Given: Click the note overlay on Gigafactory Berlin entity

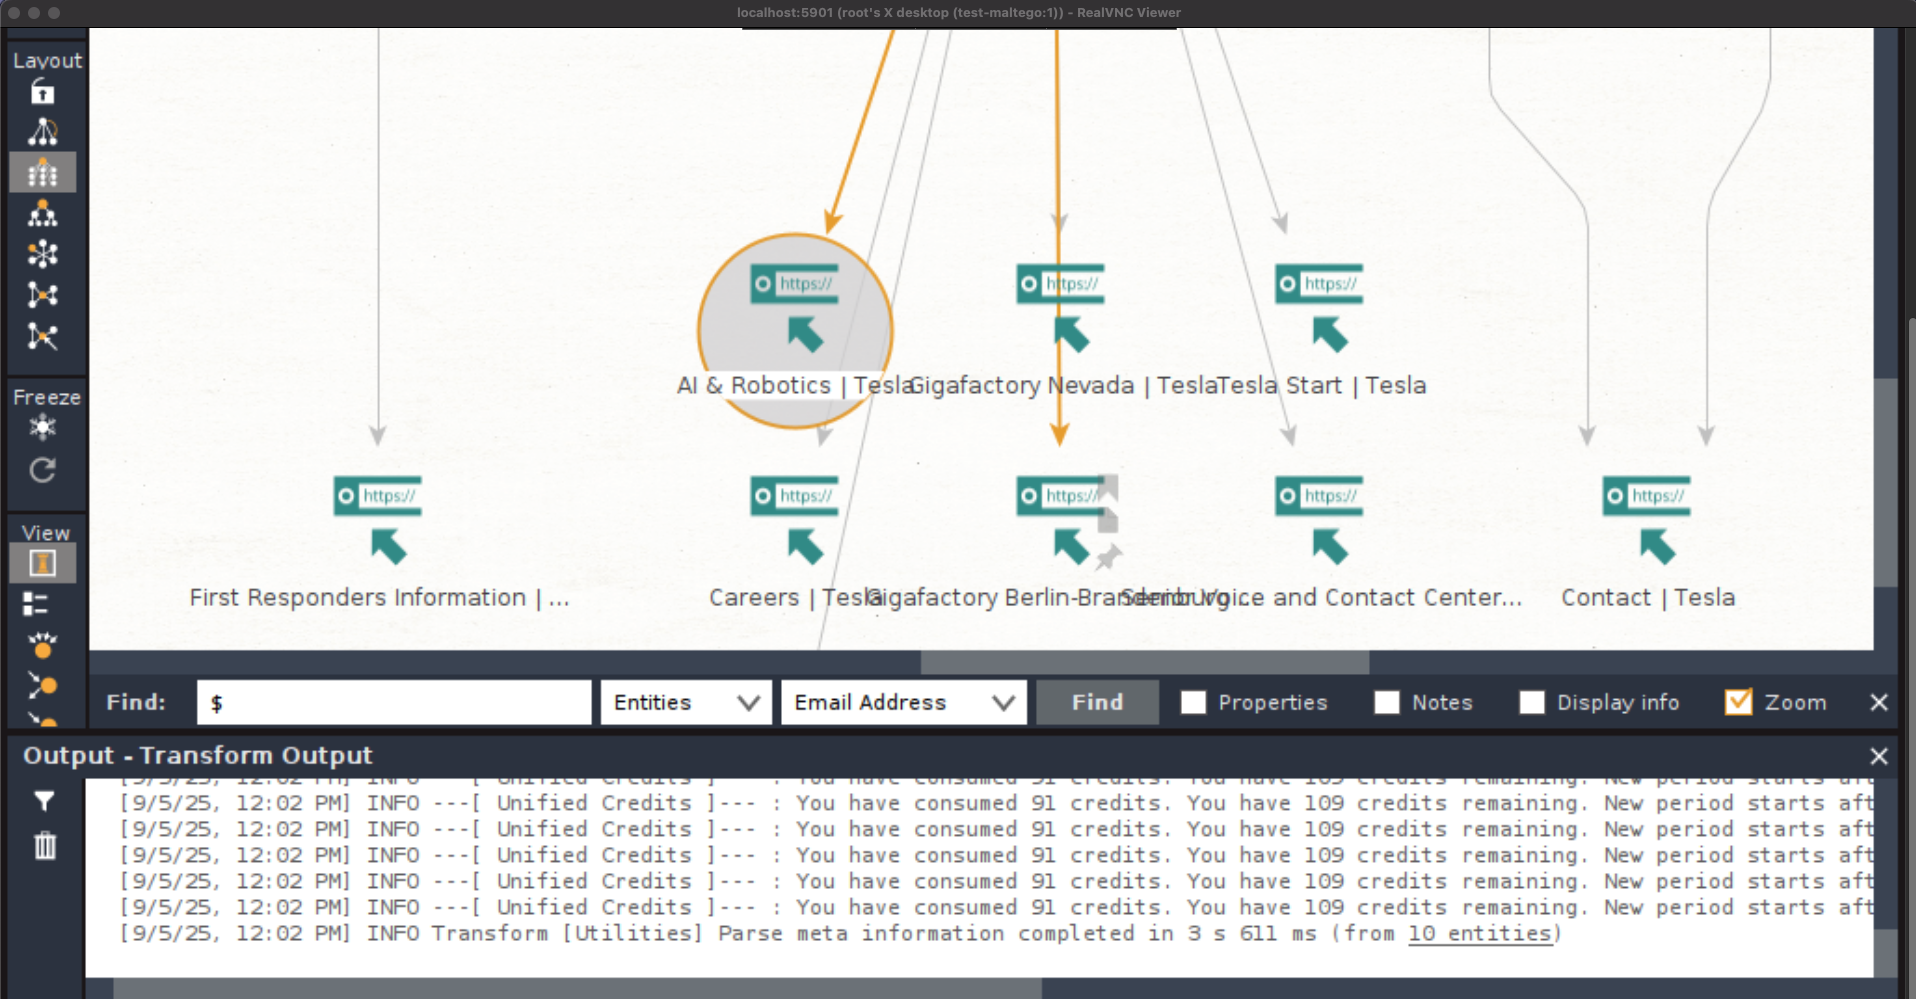Looking at the screenshot, I should tap(1108, 521).
